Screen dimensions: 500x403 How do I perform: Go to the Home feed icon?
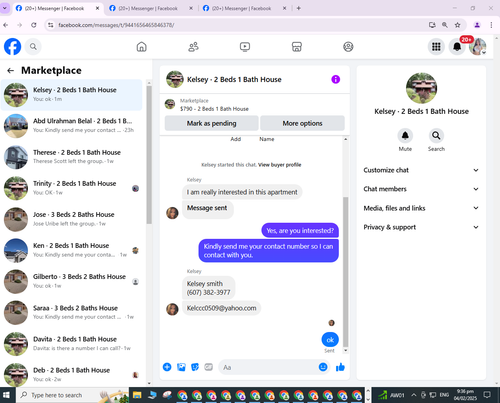141,47
